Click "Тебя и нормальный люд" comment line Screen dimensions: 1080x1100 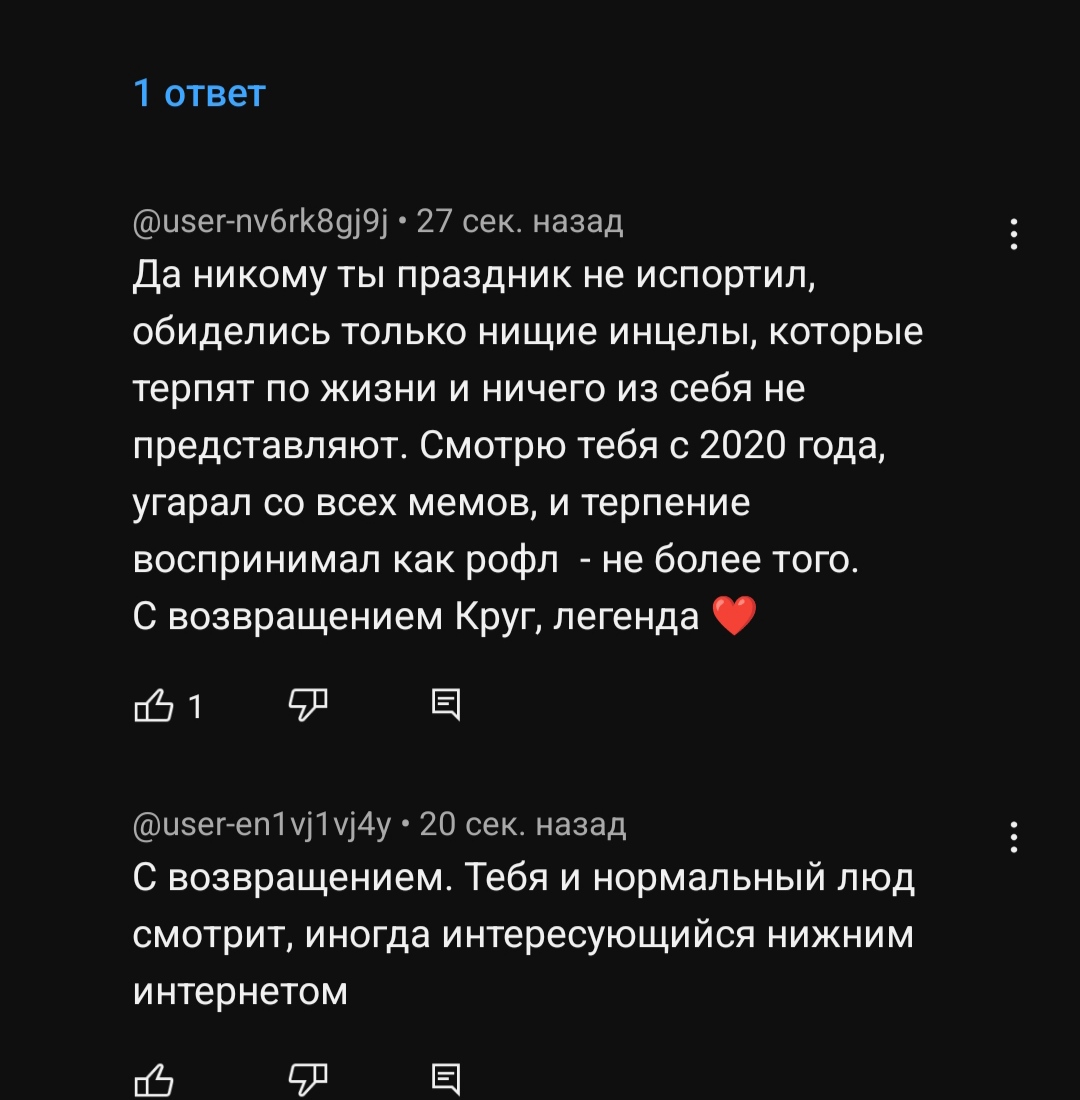690,878
